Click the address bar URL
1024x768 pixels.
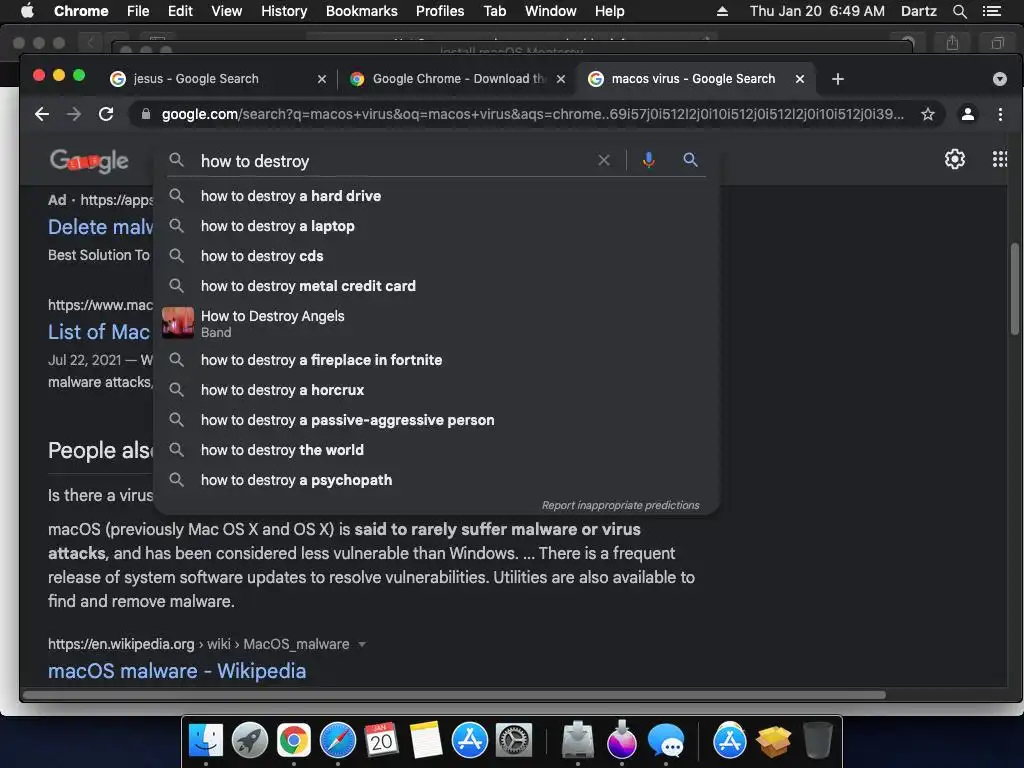coord(532,114)
